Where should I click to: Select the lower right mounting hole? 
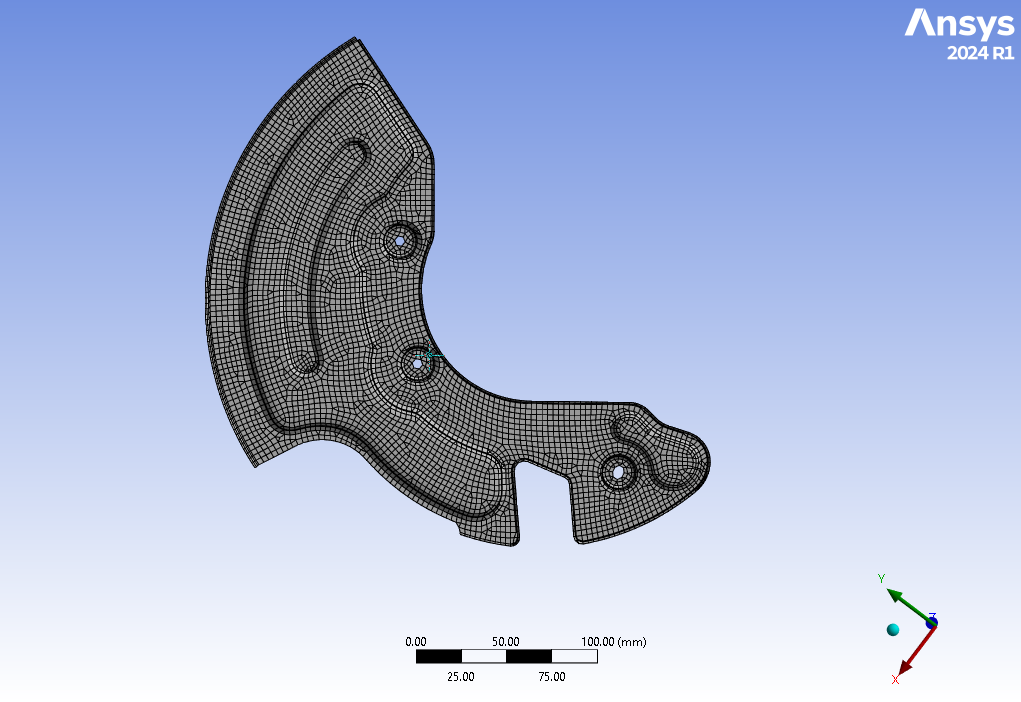(618, 471)
